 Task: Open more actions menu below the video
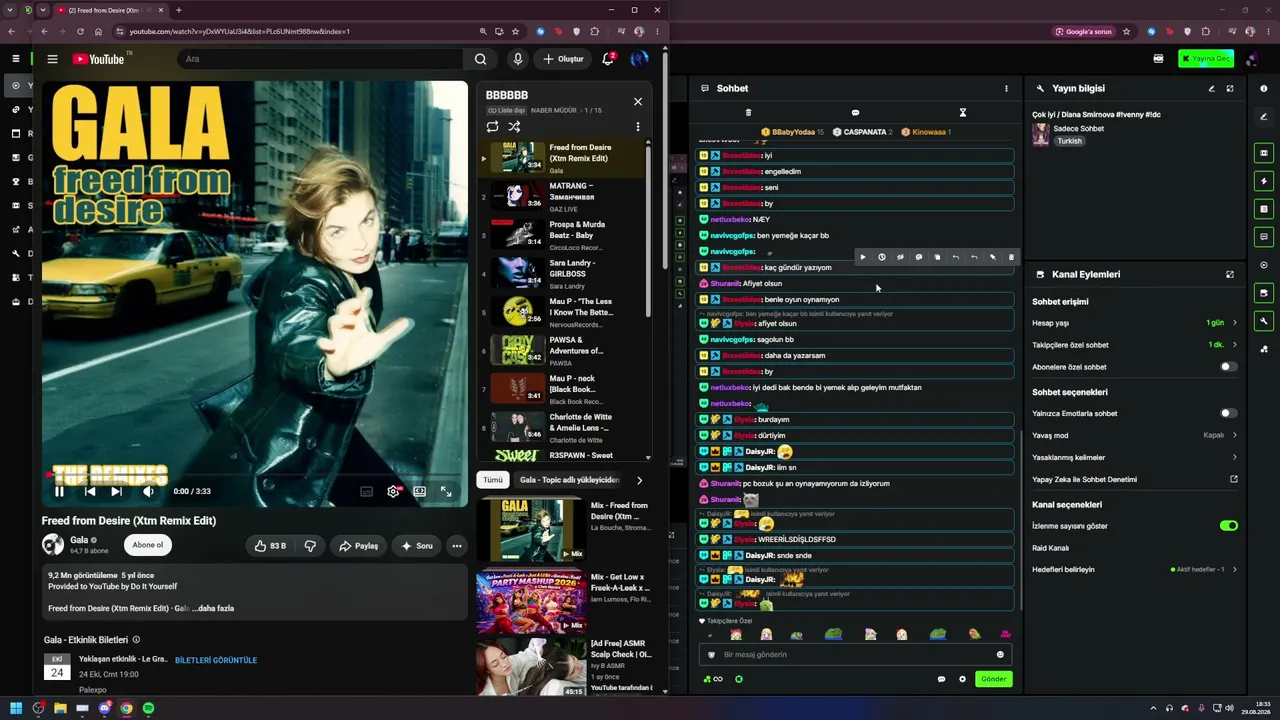click(x=457, y=546)
